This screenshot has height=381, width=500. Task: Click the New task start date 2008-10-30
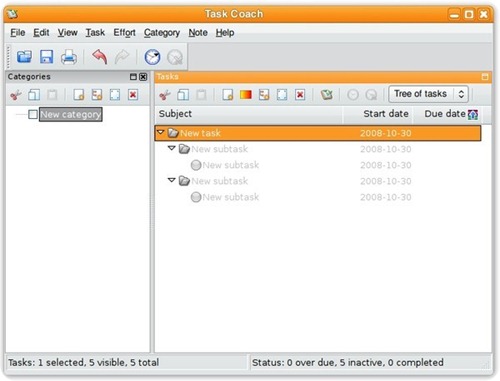pos(386,133)
